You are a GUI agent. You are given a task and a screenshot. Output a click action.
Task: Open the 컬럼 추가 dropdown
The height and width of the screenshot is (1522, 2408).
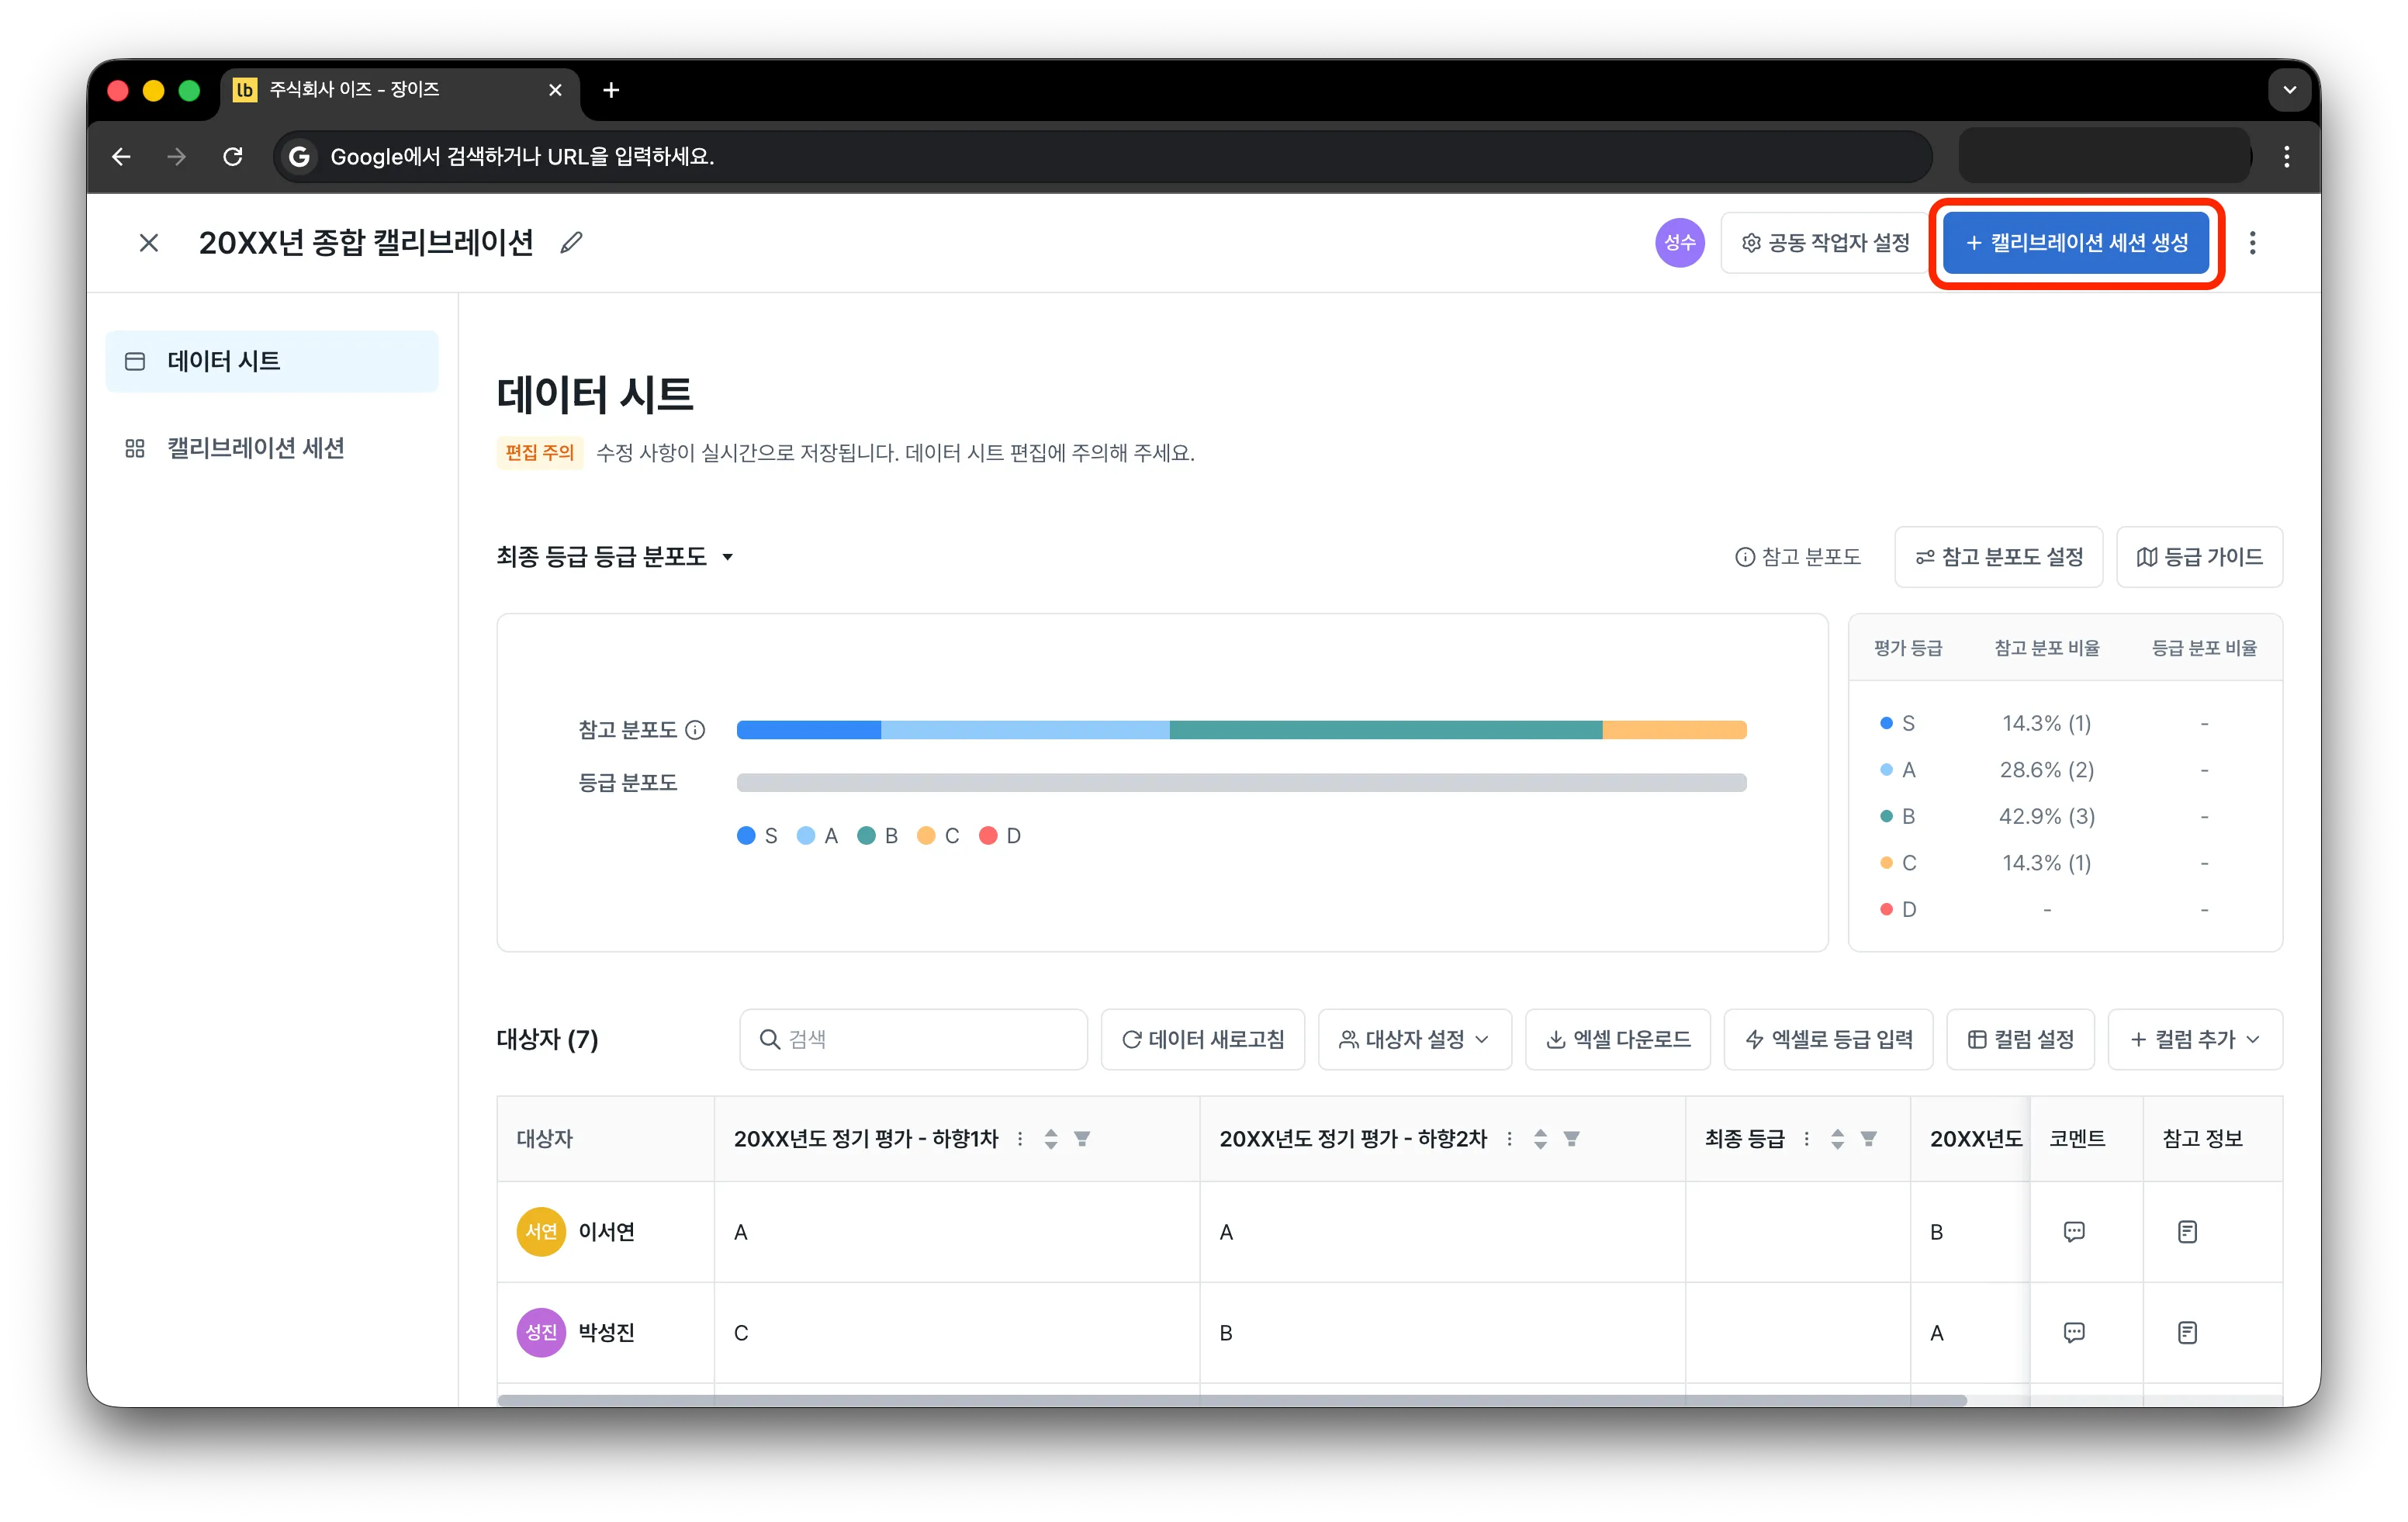coord(2195,1039)
